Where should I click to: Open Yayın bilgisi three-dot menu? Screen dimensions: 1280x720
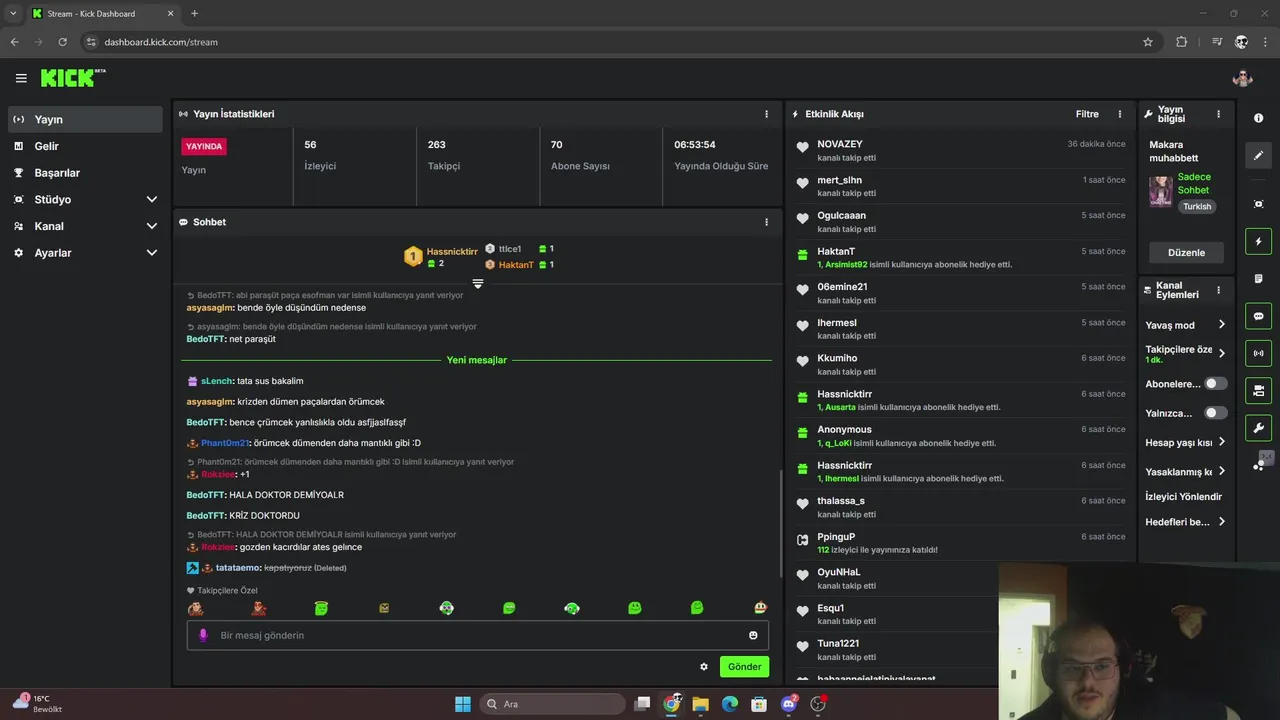click(x=1218, y=114)
